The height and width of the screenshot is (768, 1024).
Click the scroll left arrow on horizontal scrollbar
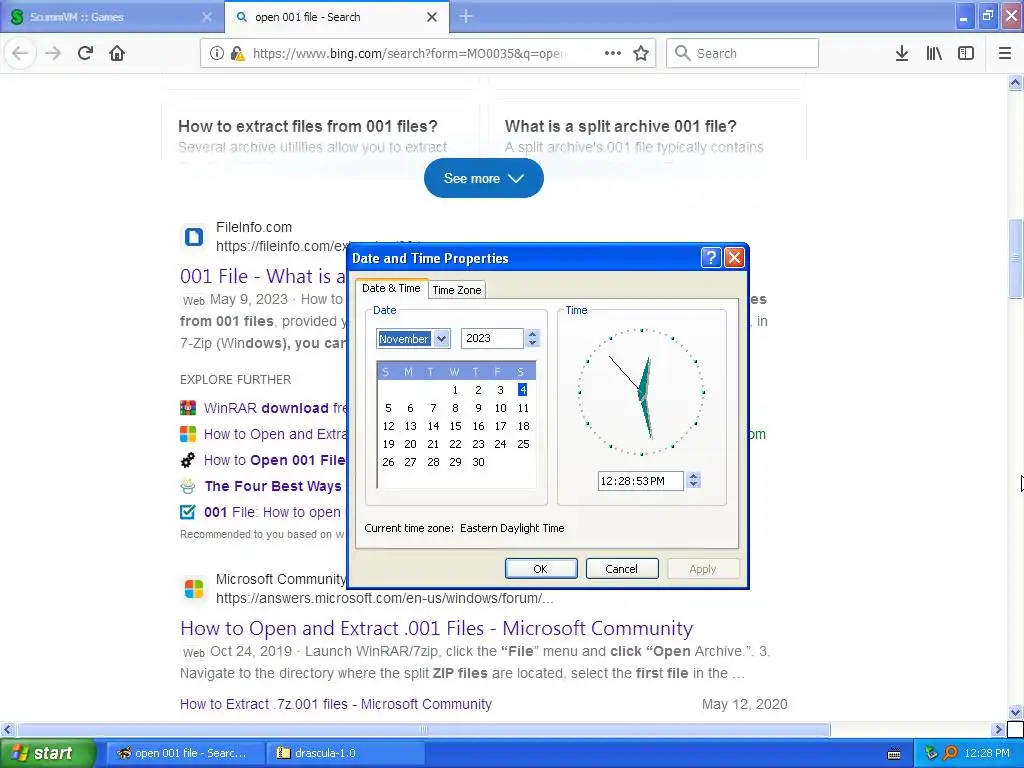(x=7, y=729)
